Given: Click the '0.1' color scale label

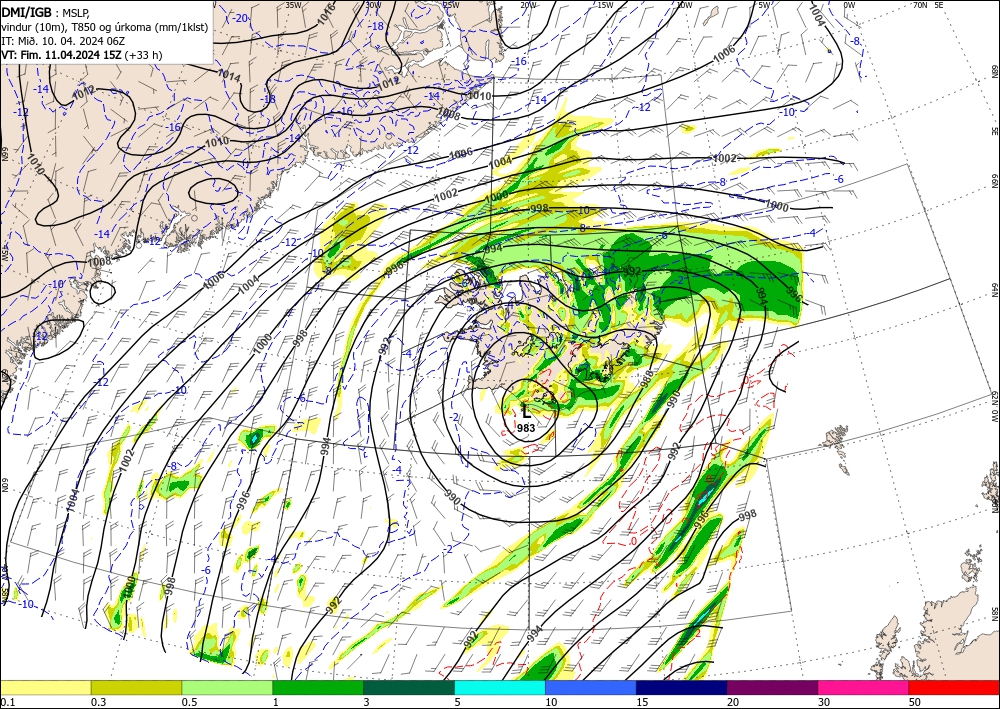Looking at the screenshot, I should 7,702.
